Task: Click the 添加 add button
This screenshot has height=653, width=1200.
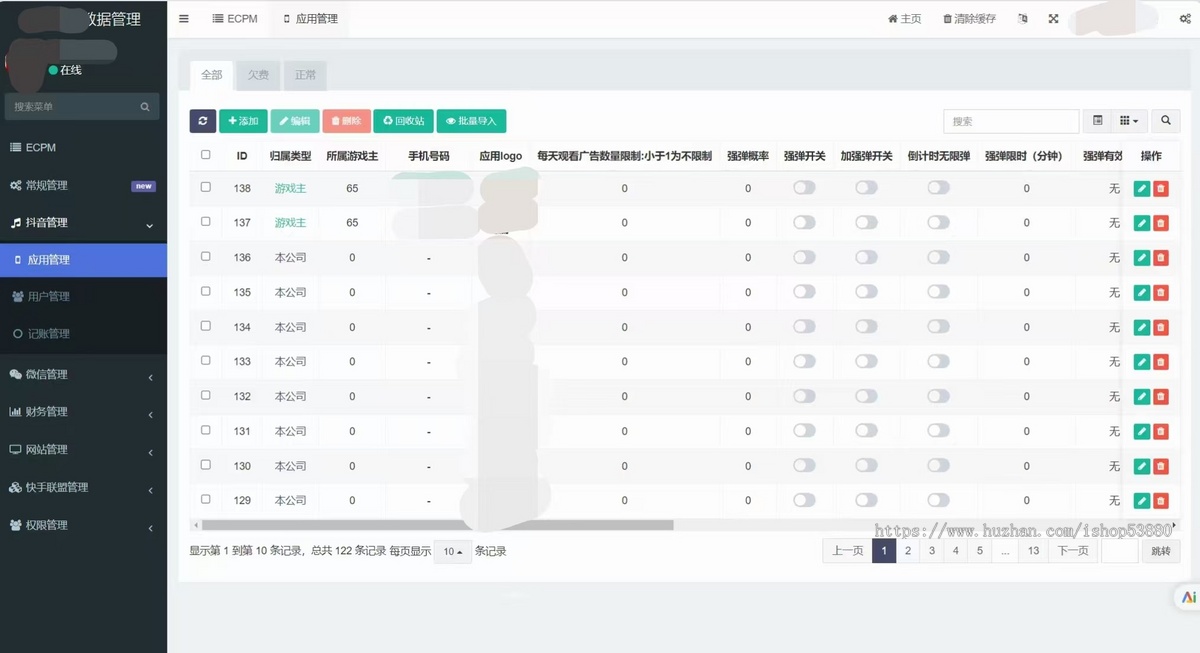Action: click(243, 120)
